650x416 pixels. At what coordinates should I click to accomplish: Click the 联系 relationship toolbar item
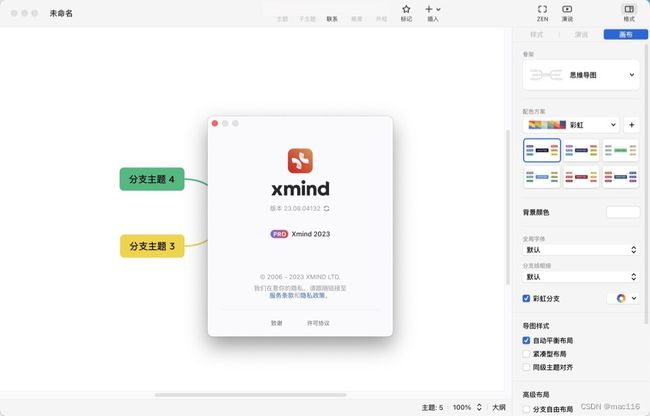[x=332, y=19]
